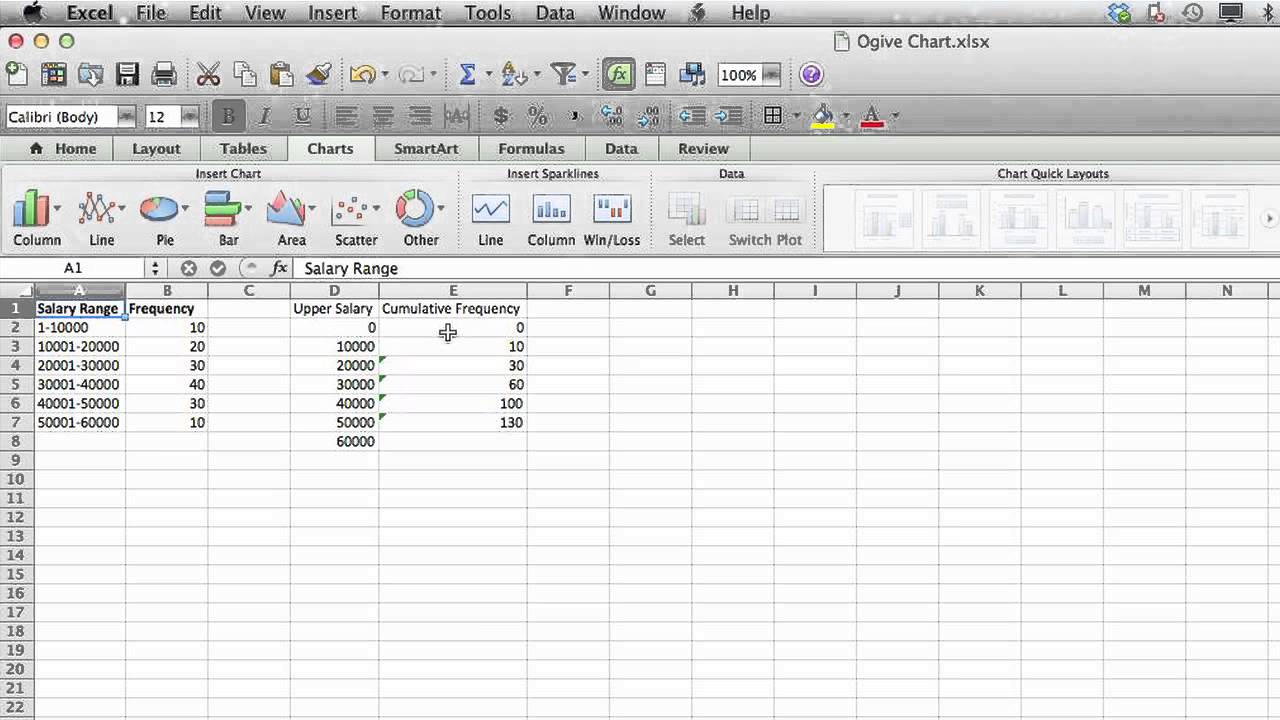
Task: Click the formula bar input showing Salary Range
Action: tap(785, 268)
